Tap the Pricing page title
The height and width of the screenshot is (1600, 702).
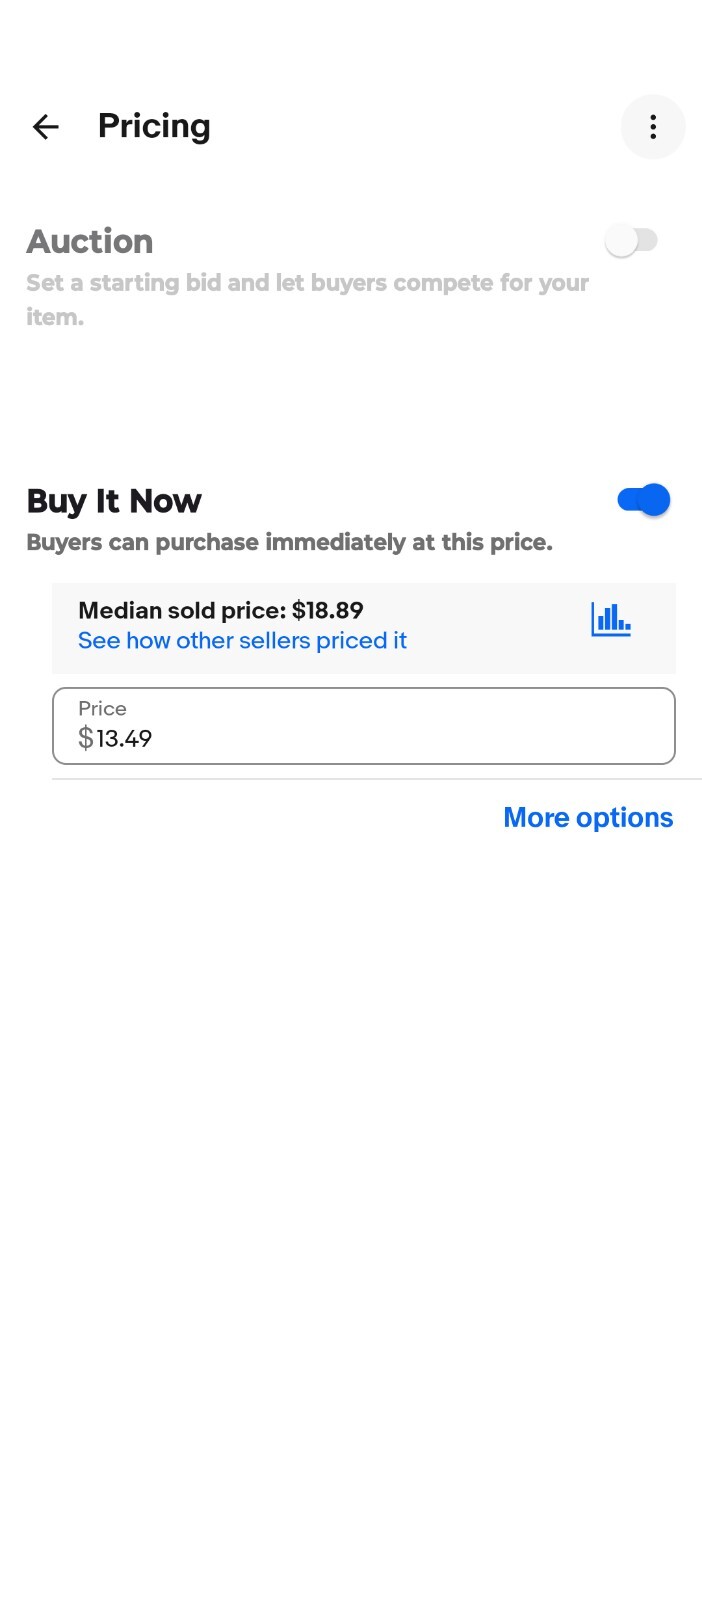(x=154, y=127)
